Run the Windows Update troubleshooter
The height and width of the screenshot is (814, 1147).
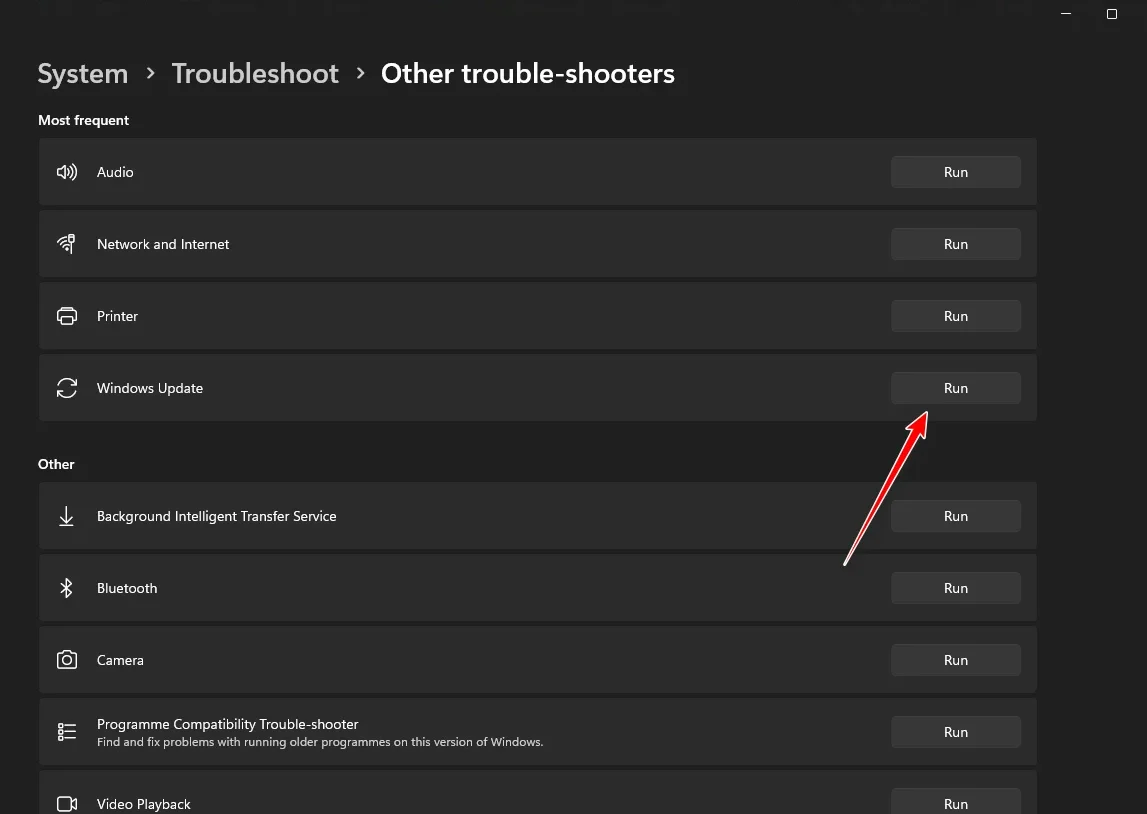[x=955, y=388]
